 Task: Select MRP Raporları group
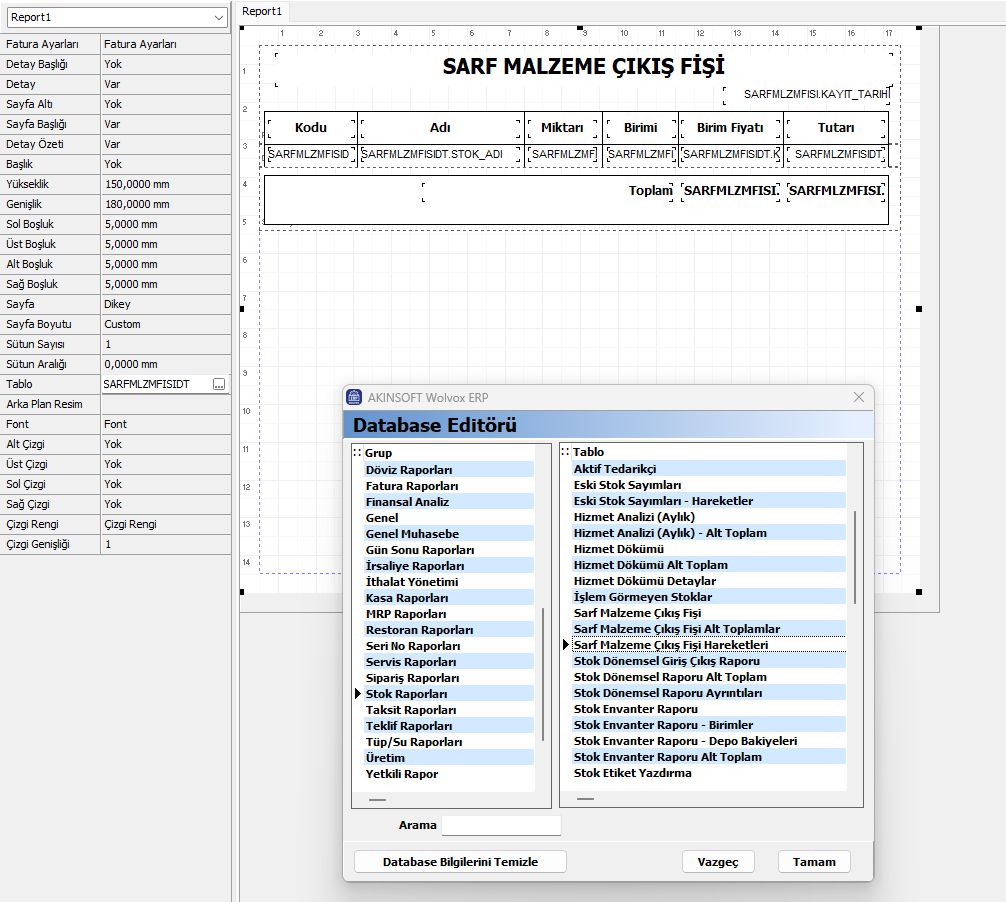tap(449, 614)
